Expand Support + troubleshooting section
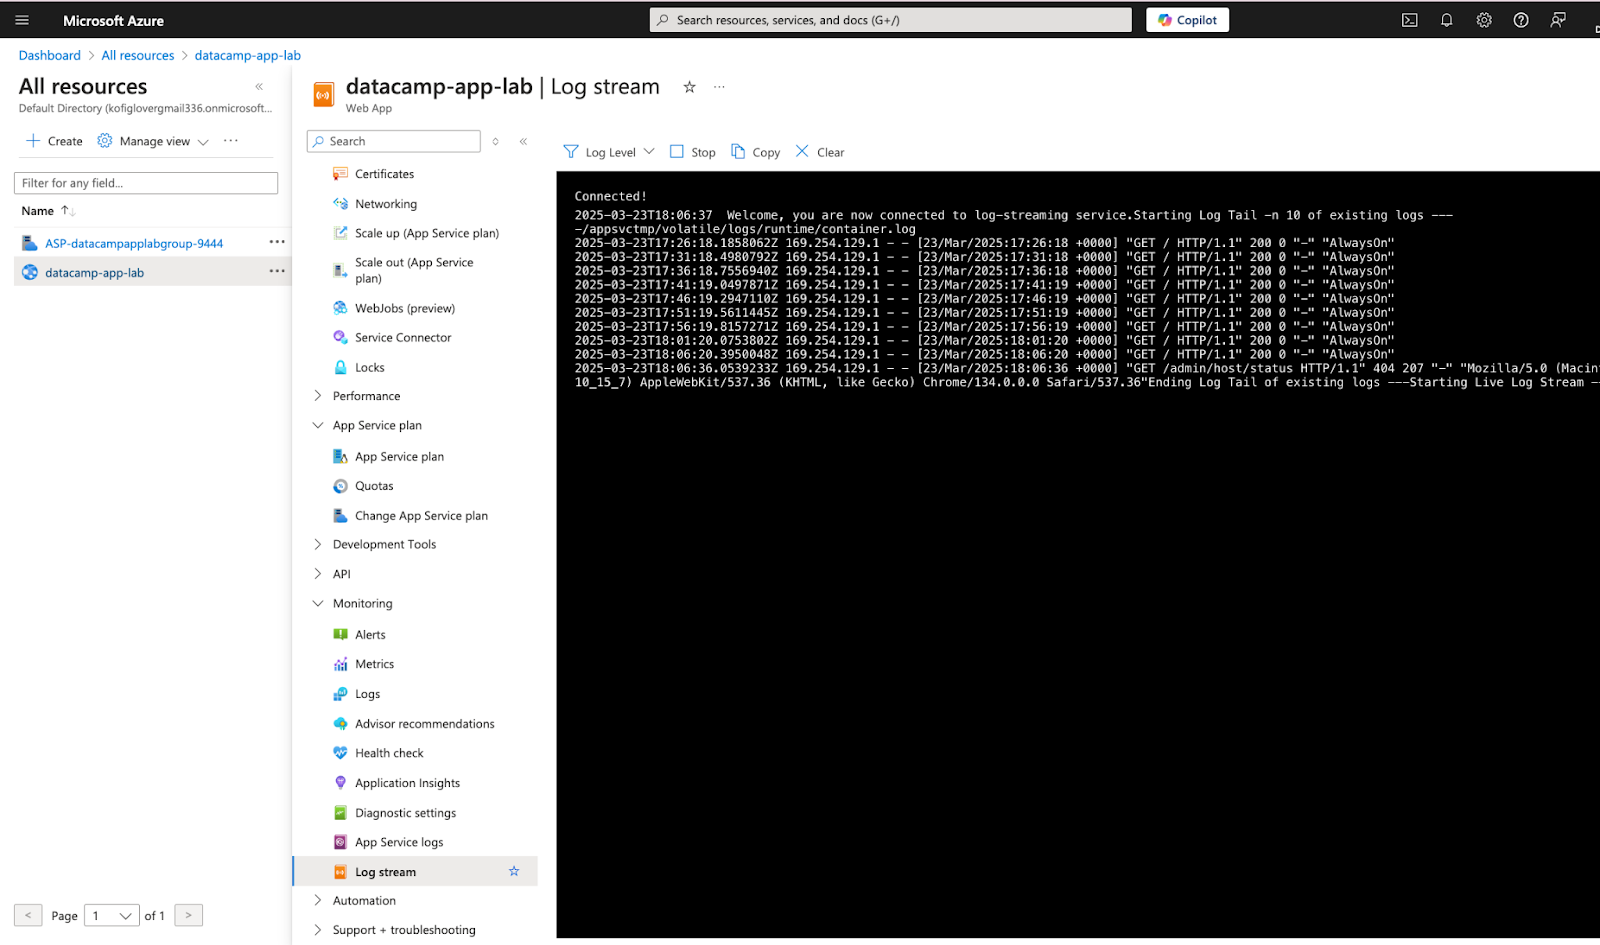This screenshot has width=1600, height=945. [x=404, y=930]
